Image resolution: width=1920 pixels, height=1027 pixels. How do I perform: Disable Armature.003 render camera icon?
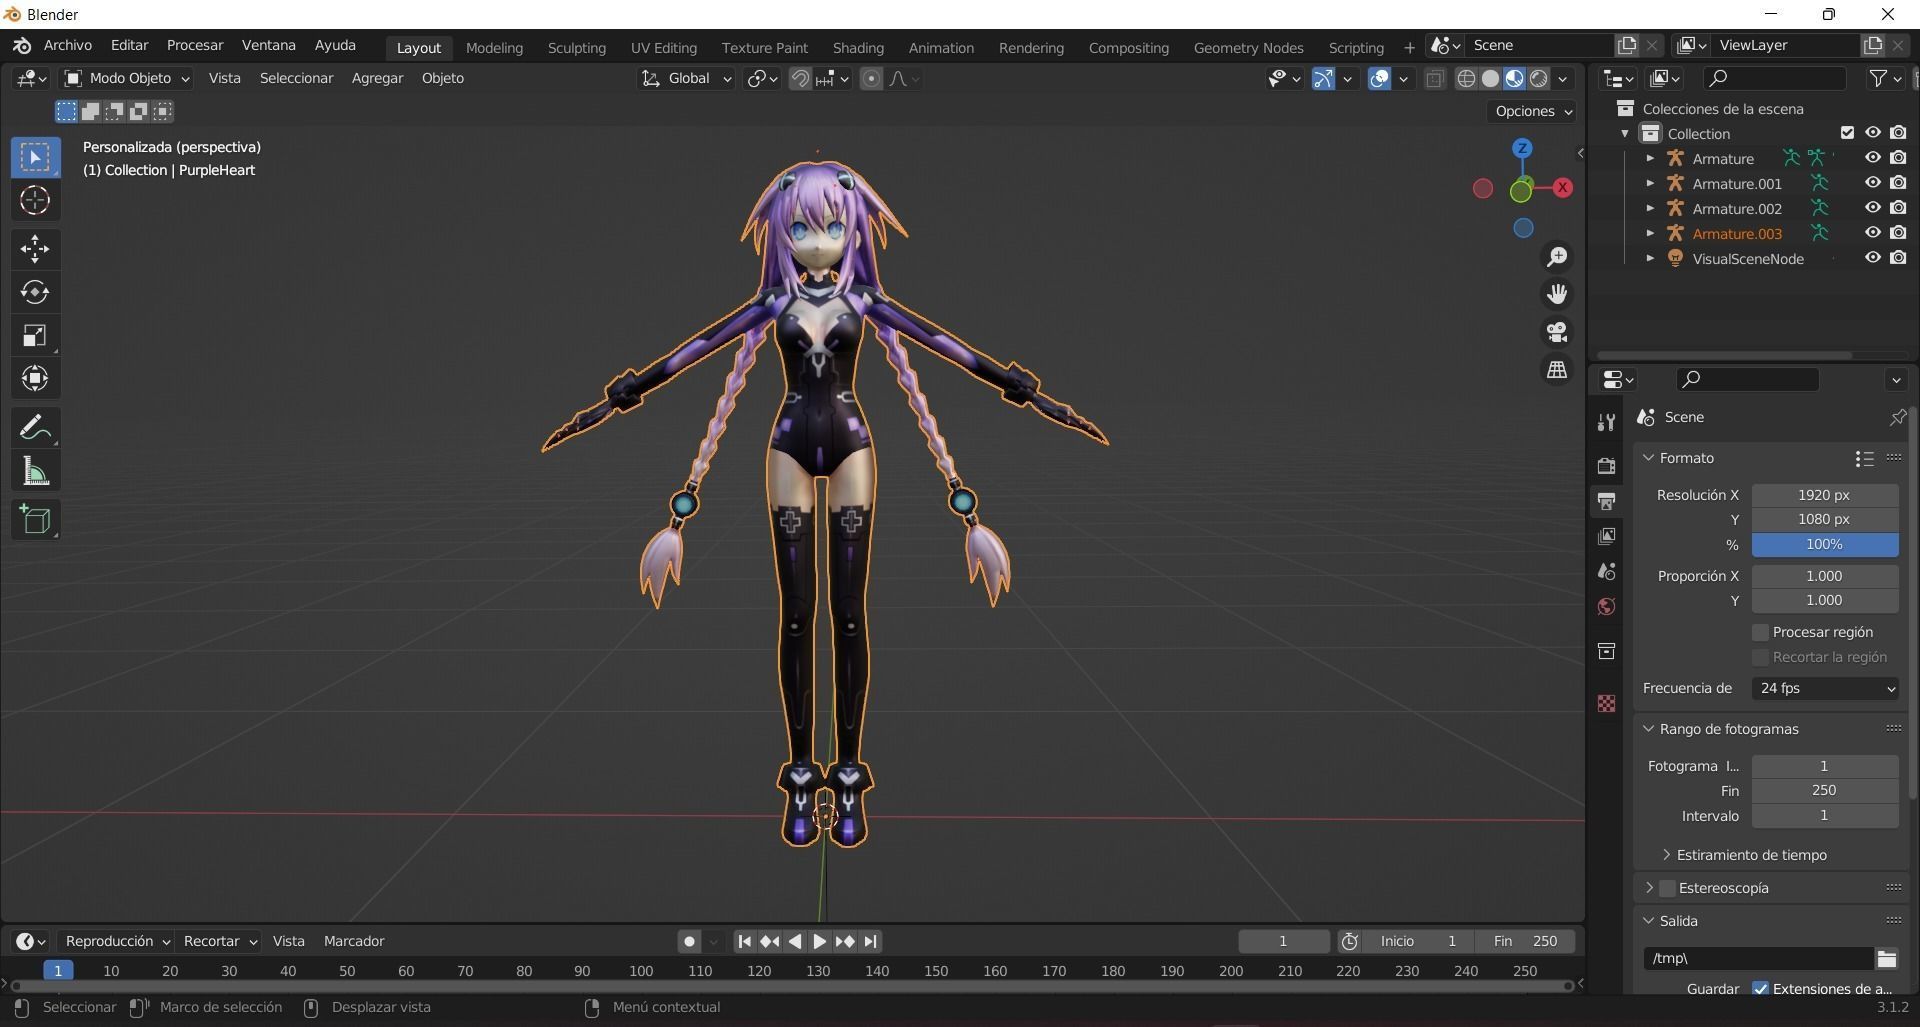coord(1898,233)
